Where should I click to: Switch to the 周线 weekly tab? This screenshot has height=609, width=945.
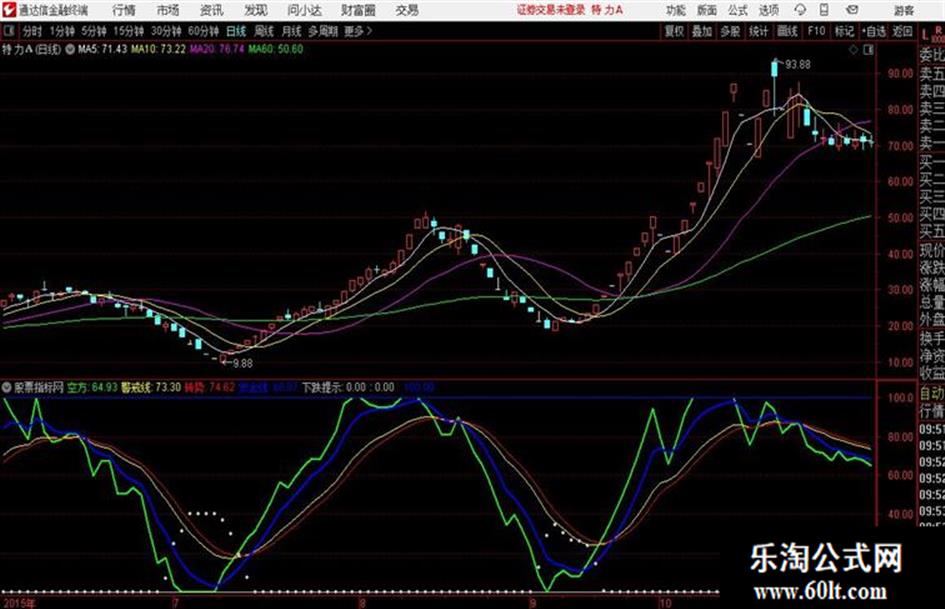(264, 31)
